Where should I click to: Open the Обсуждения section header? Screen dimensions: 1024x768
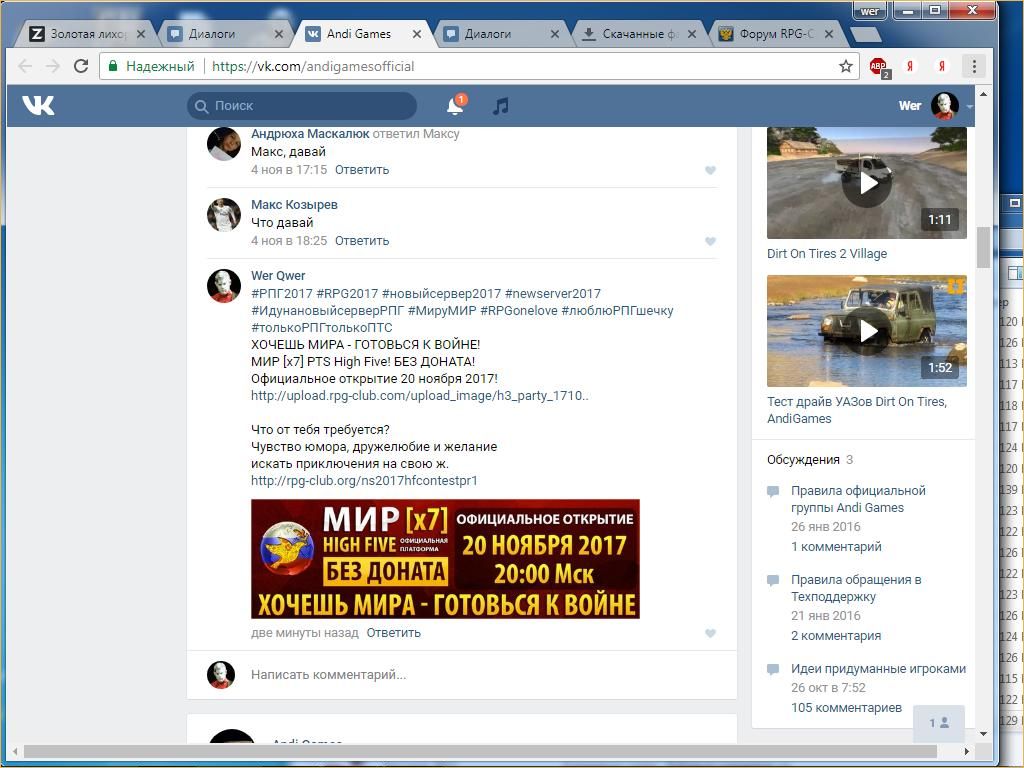(x=803, y=460)
